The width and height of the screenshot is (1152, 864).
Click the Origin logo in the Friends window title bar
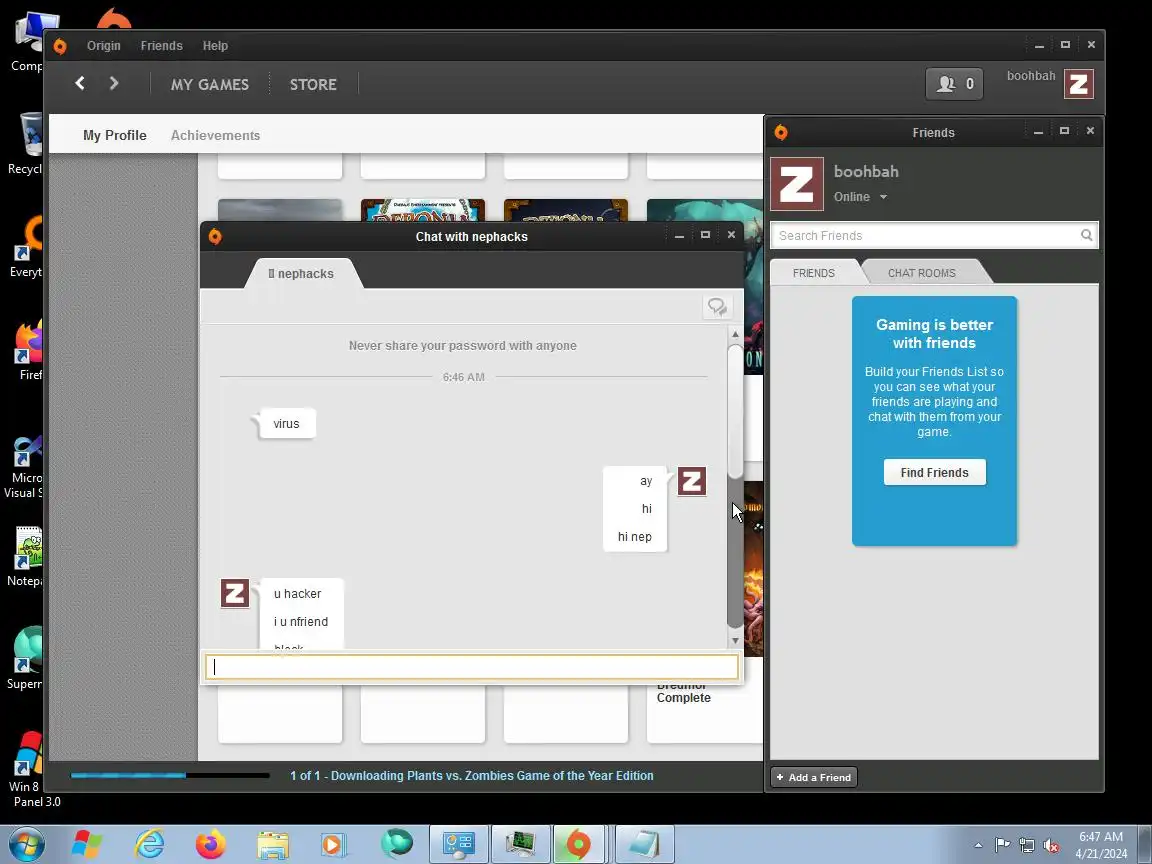click(781, 132)
